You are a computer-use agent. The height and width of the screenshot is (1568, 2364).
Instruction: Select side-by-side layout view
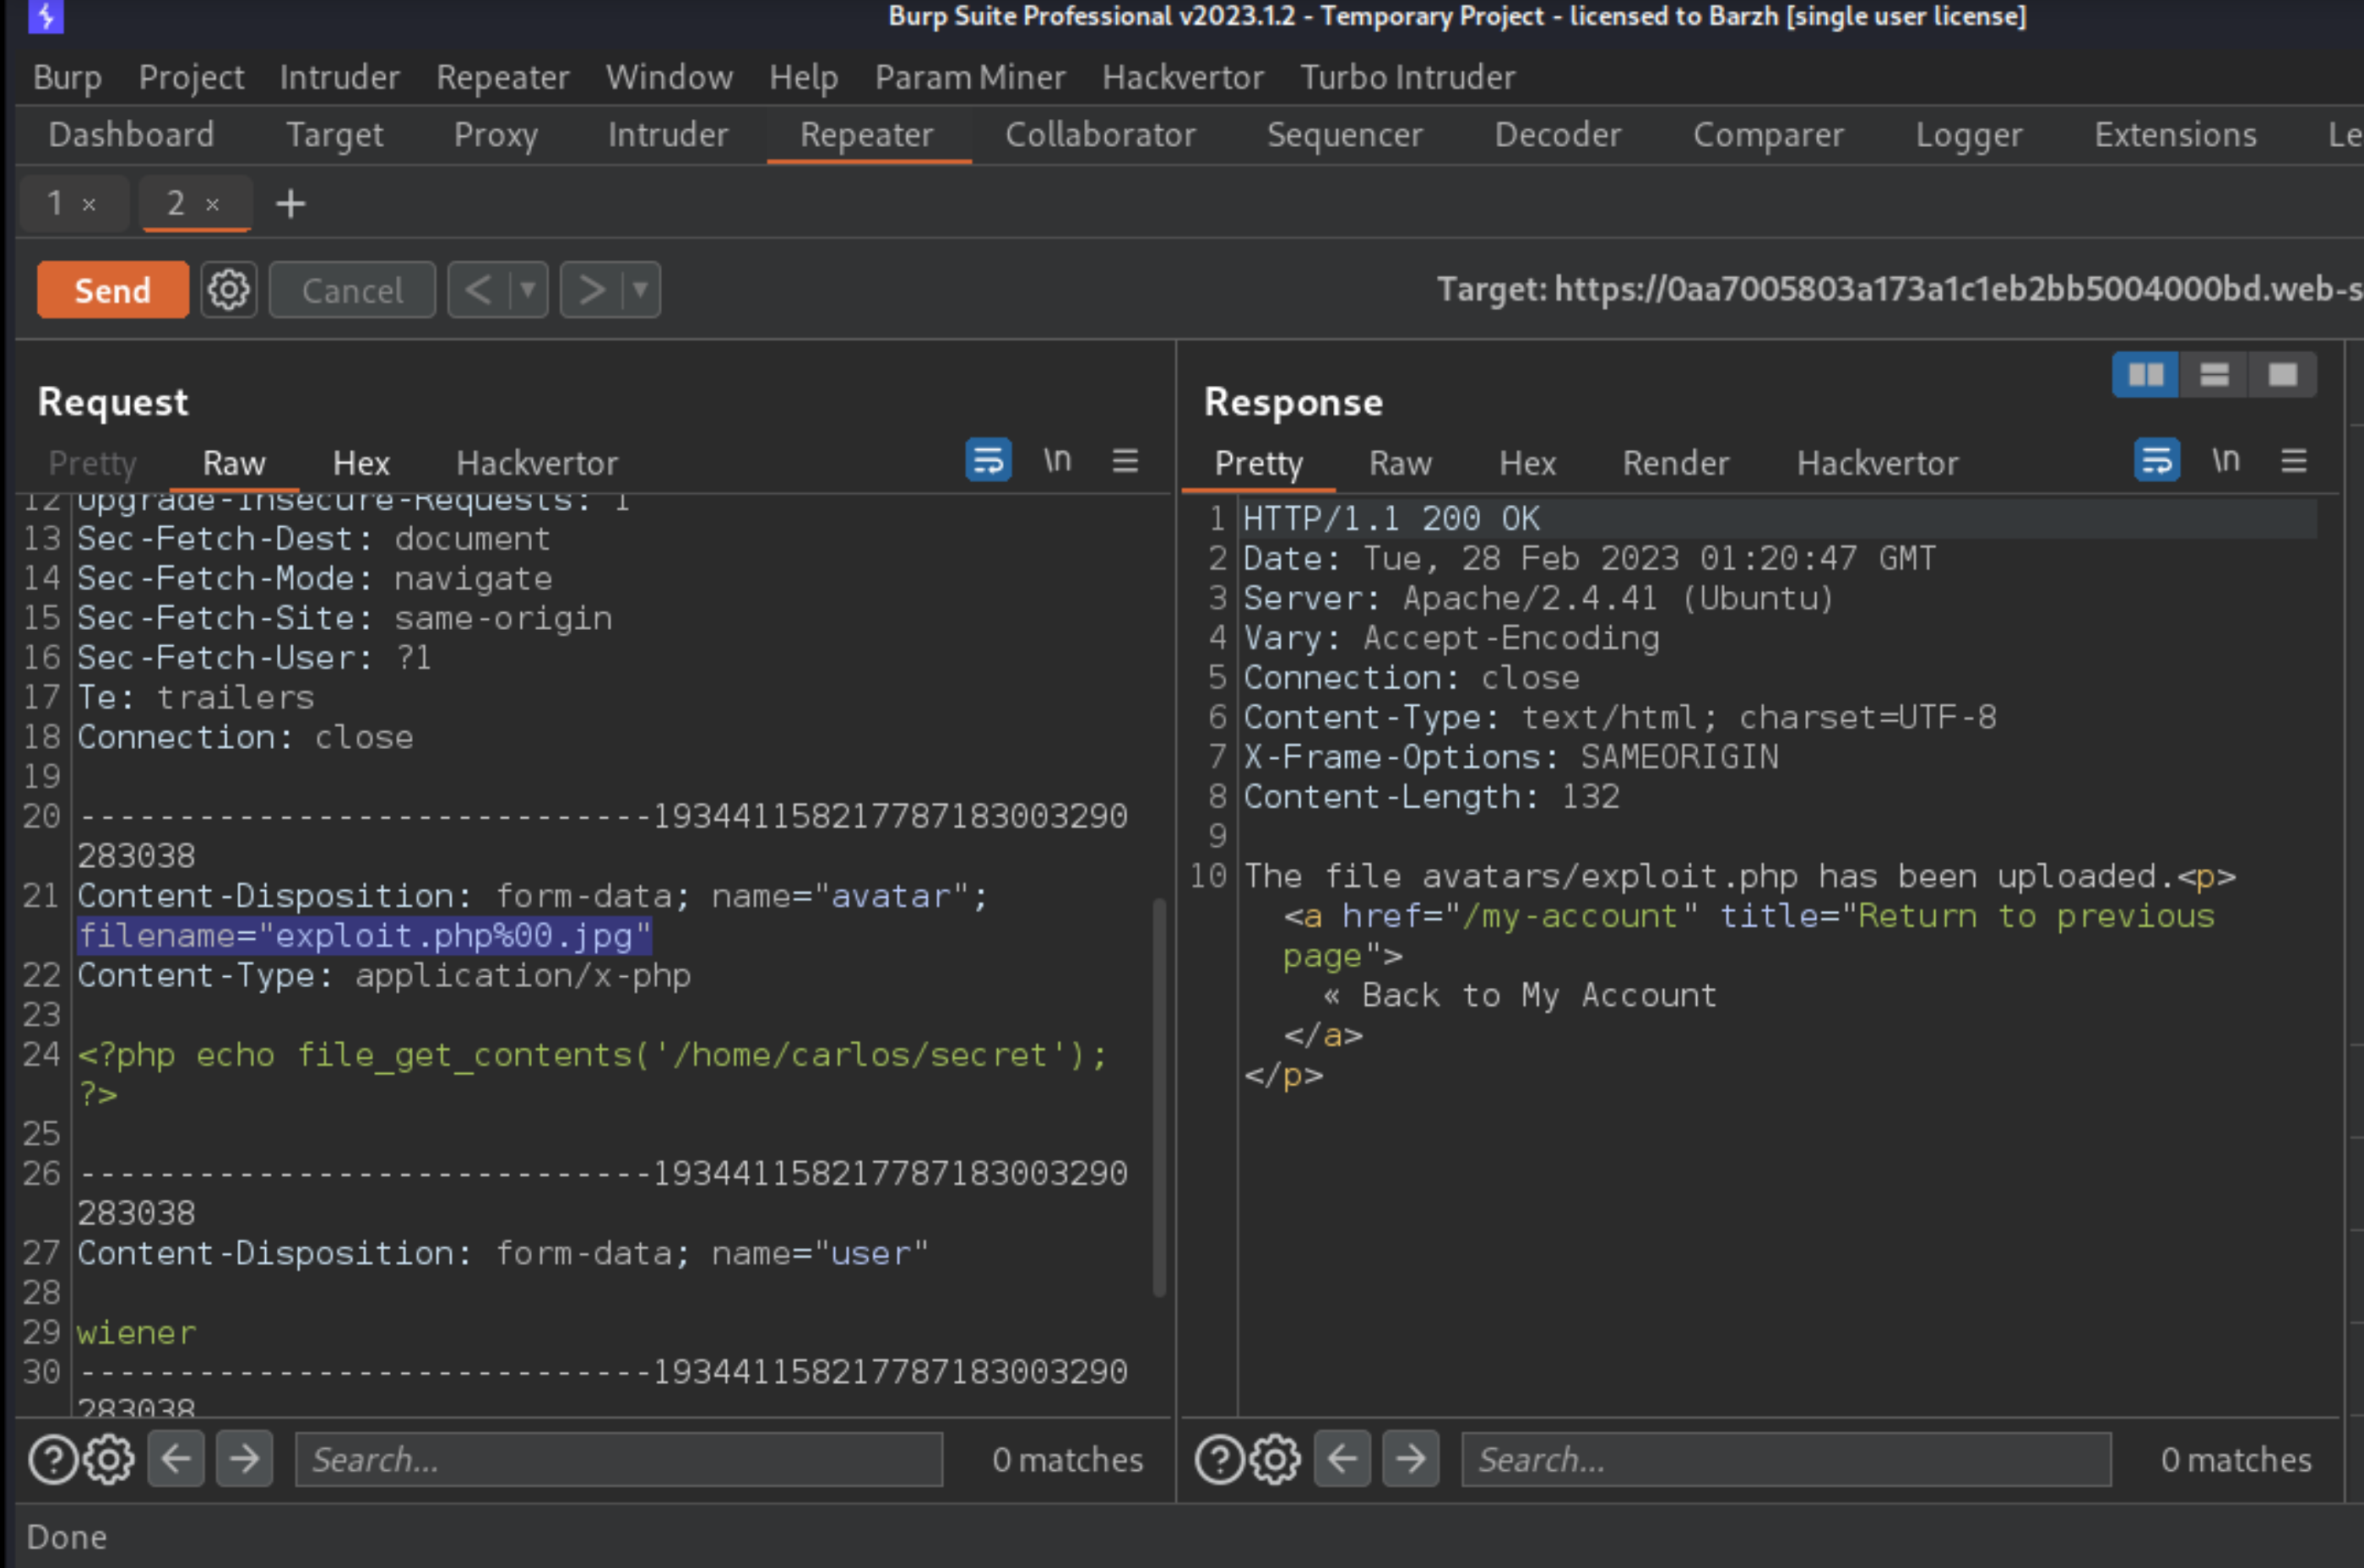[2145, 375]
